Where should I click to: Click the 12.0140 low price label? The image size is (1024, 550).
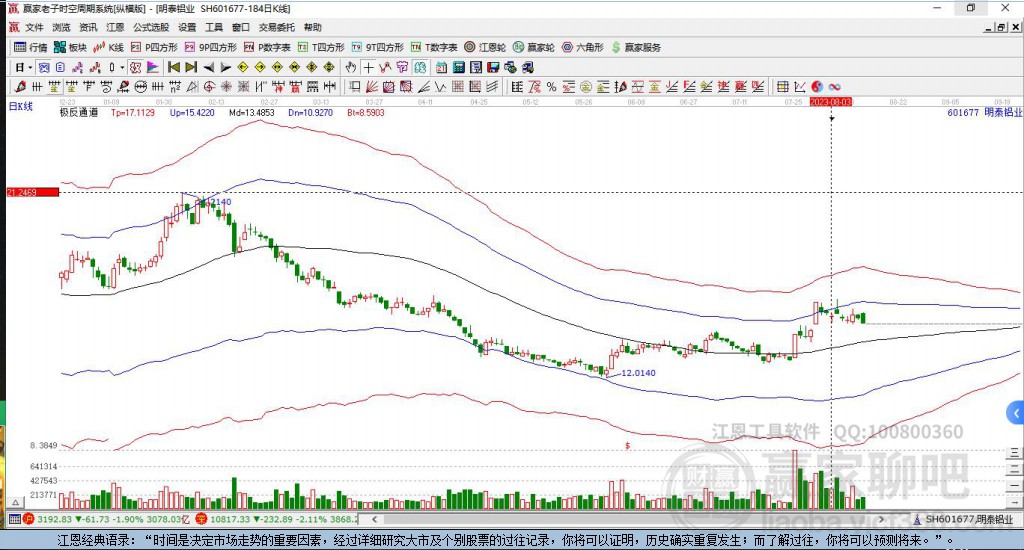[638, 373]
